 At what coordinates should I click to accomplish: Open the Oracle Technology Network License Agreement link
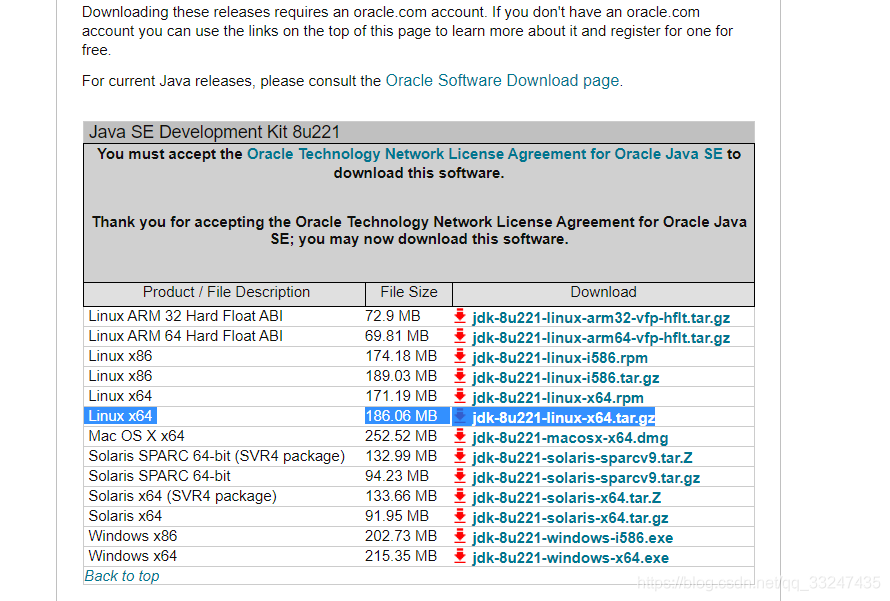[x=484, y=154]
